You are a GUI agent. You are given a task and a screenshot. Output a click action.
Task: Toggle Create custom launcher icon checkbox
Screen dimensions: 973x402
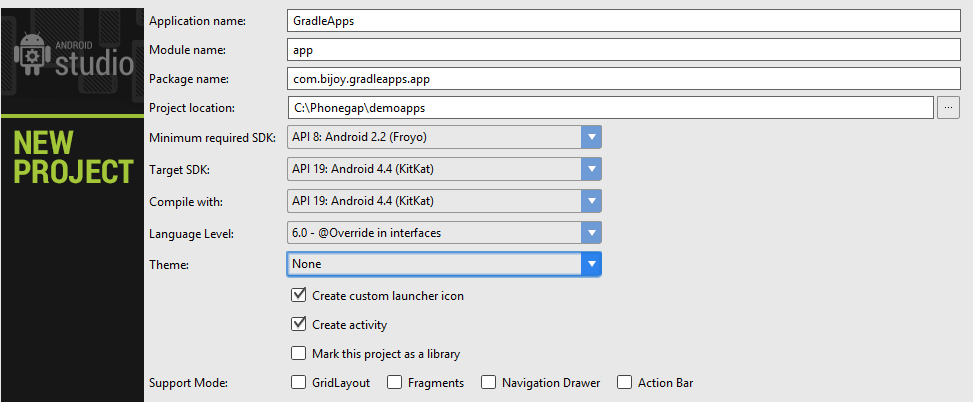pyautogui.click(x=298, y=296)
